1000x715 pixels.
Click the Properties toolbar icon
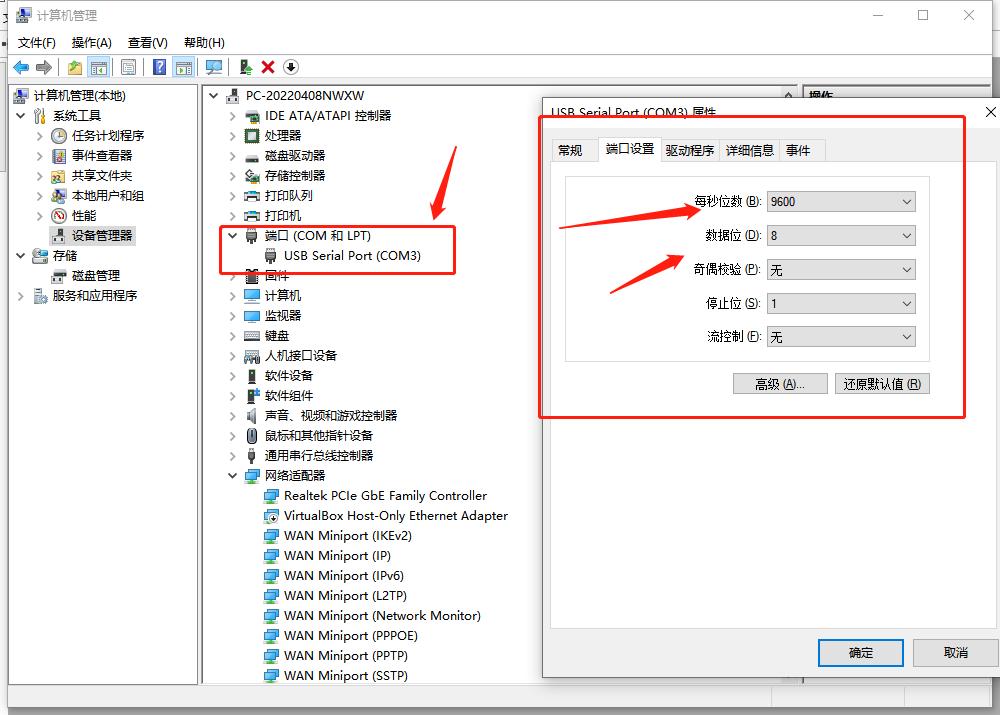point(129,66)
